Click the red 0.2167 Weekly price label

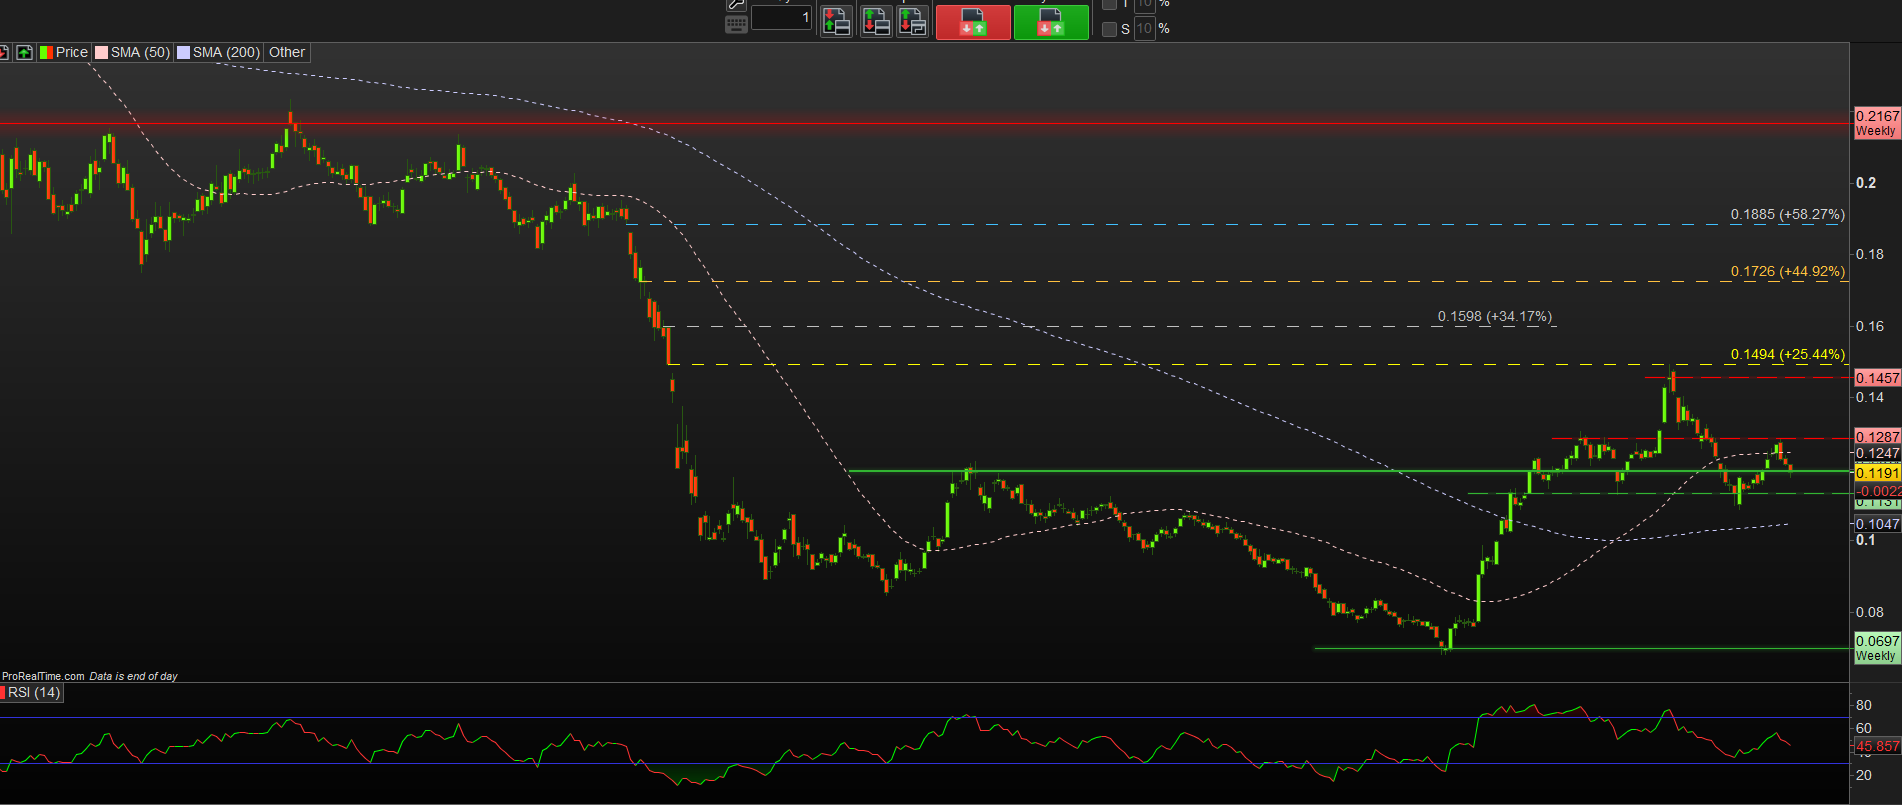point(1876,123)
